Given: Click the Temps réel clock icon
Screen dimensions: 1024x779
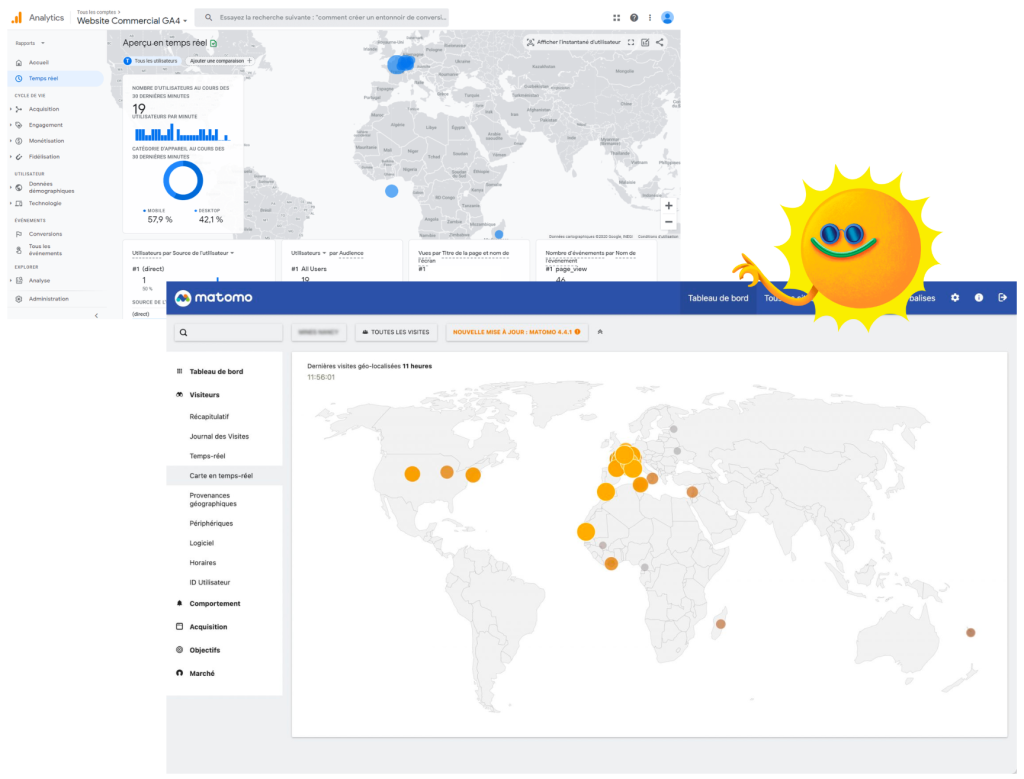Looking at the screenshot, I should pos(19,78).
